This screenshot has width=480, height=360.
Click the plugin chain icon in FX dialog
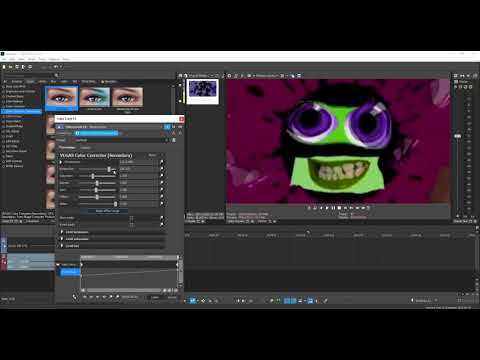174,133
